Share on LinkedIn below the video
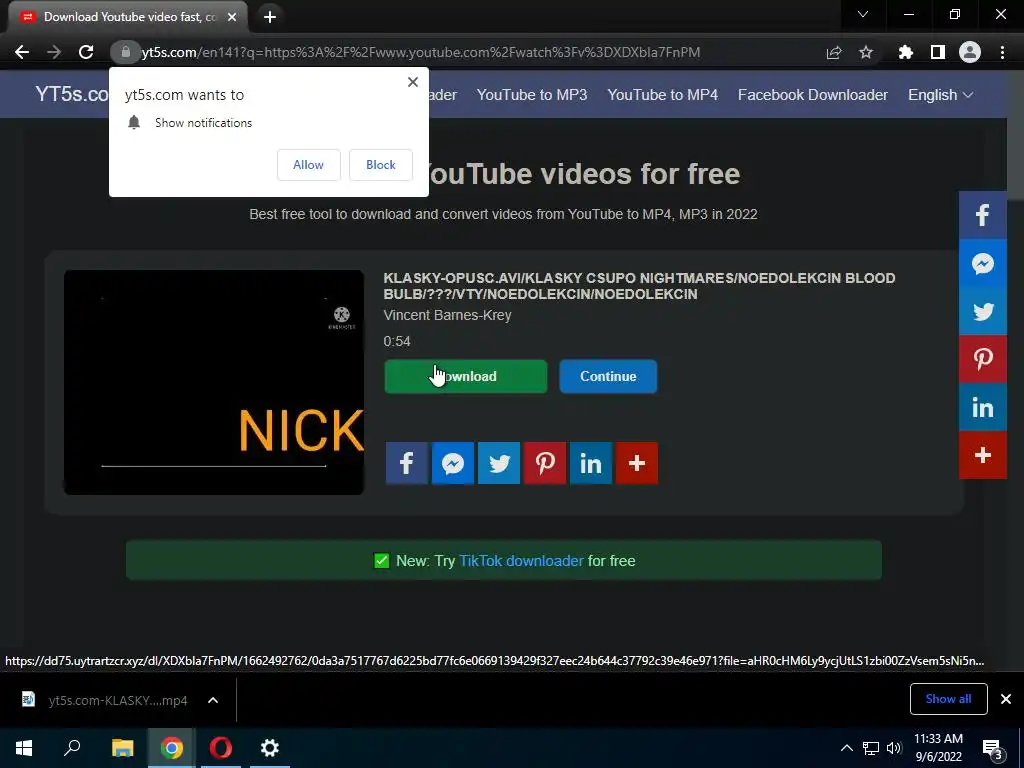1024x768 pixels. point(591,463)
